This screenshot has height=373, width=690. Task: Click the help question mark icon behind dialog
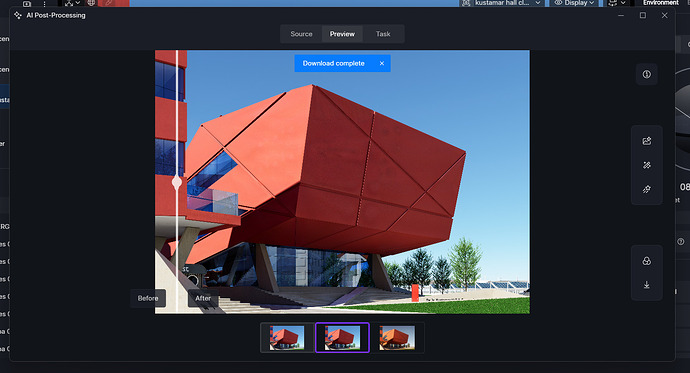point(681,241)
